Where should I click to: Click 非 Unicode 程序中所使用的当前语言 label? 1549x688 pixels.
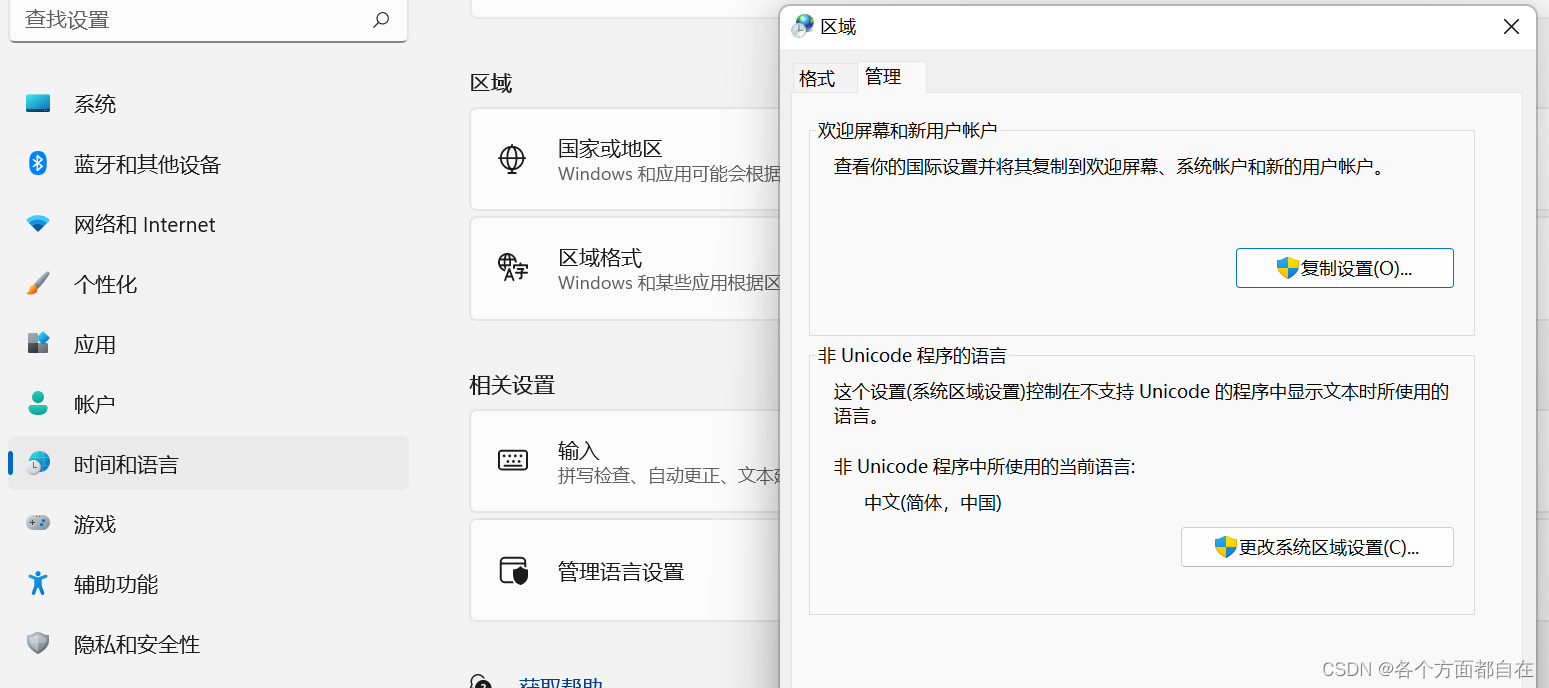(x=985, y=466)
